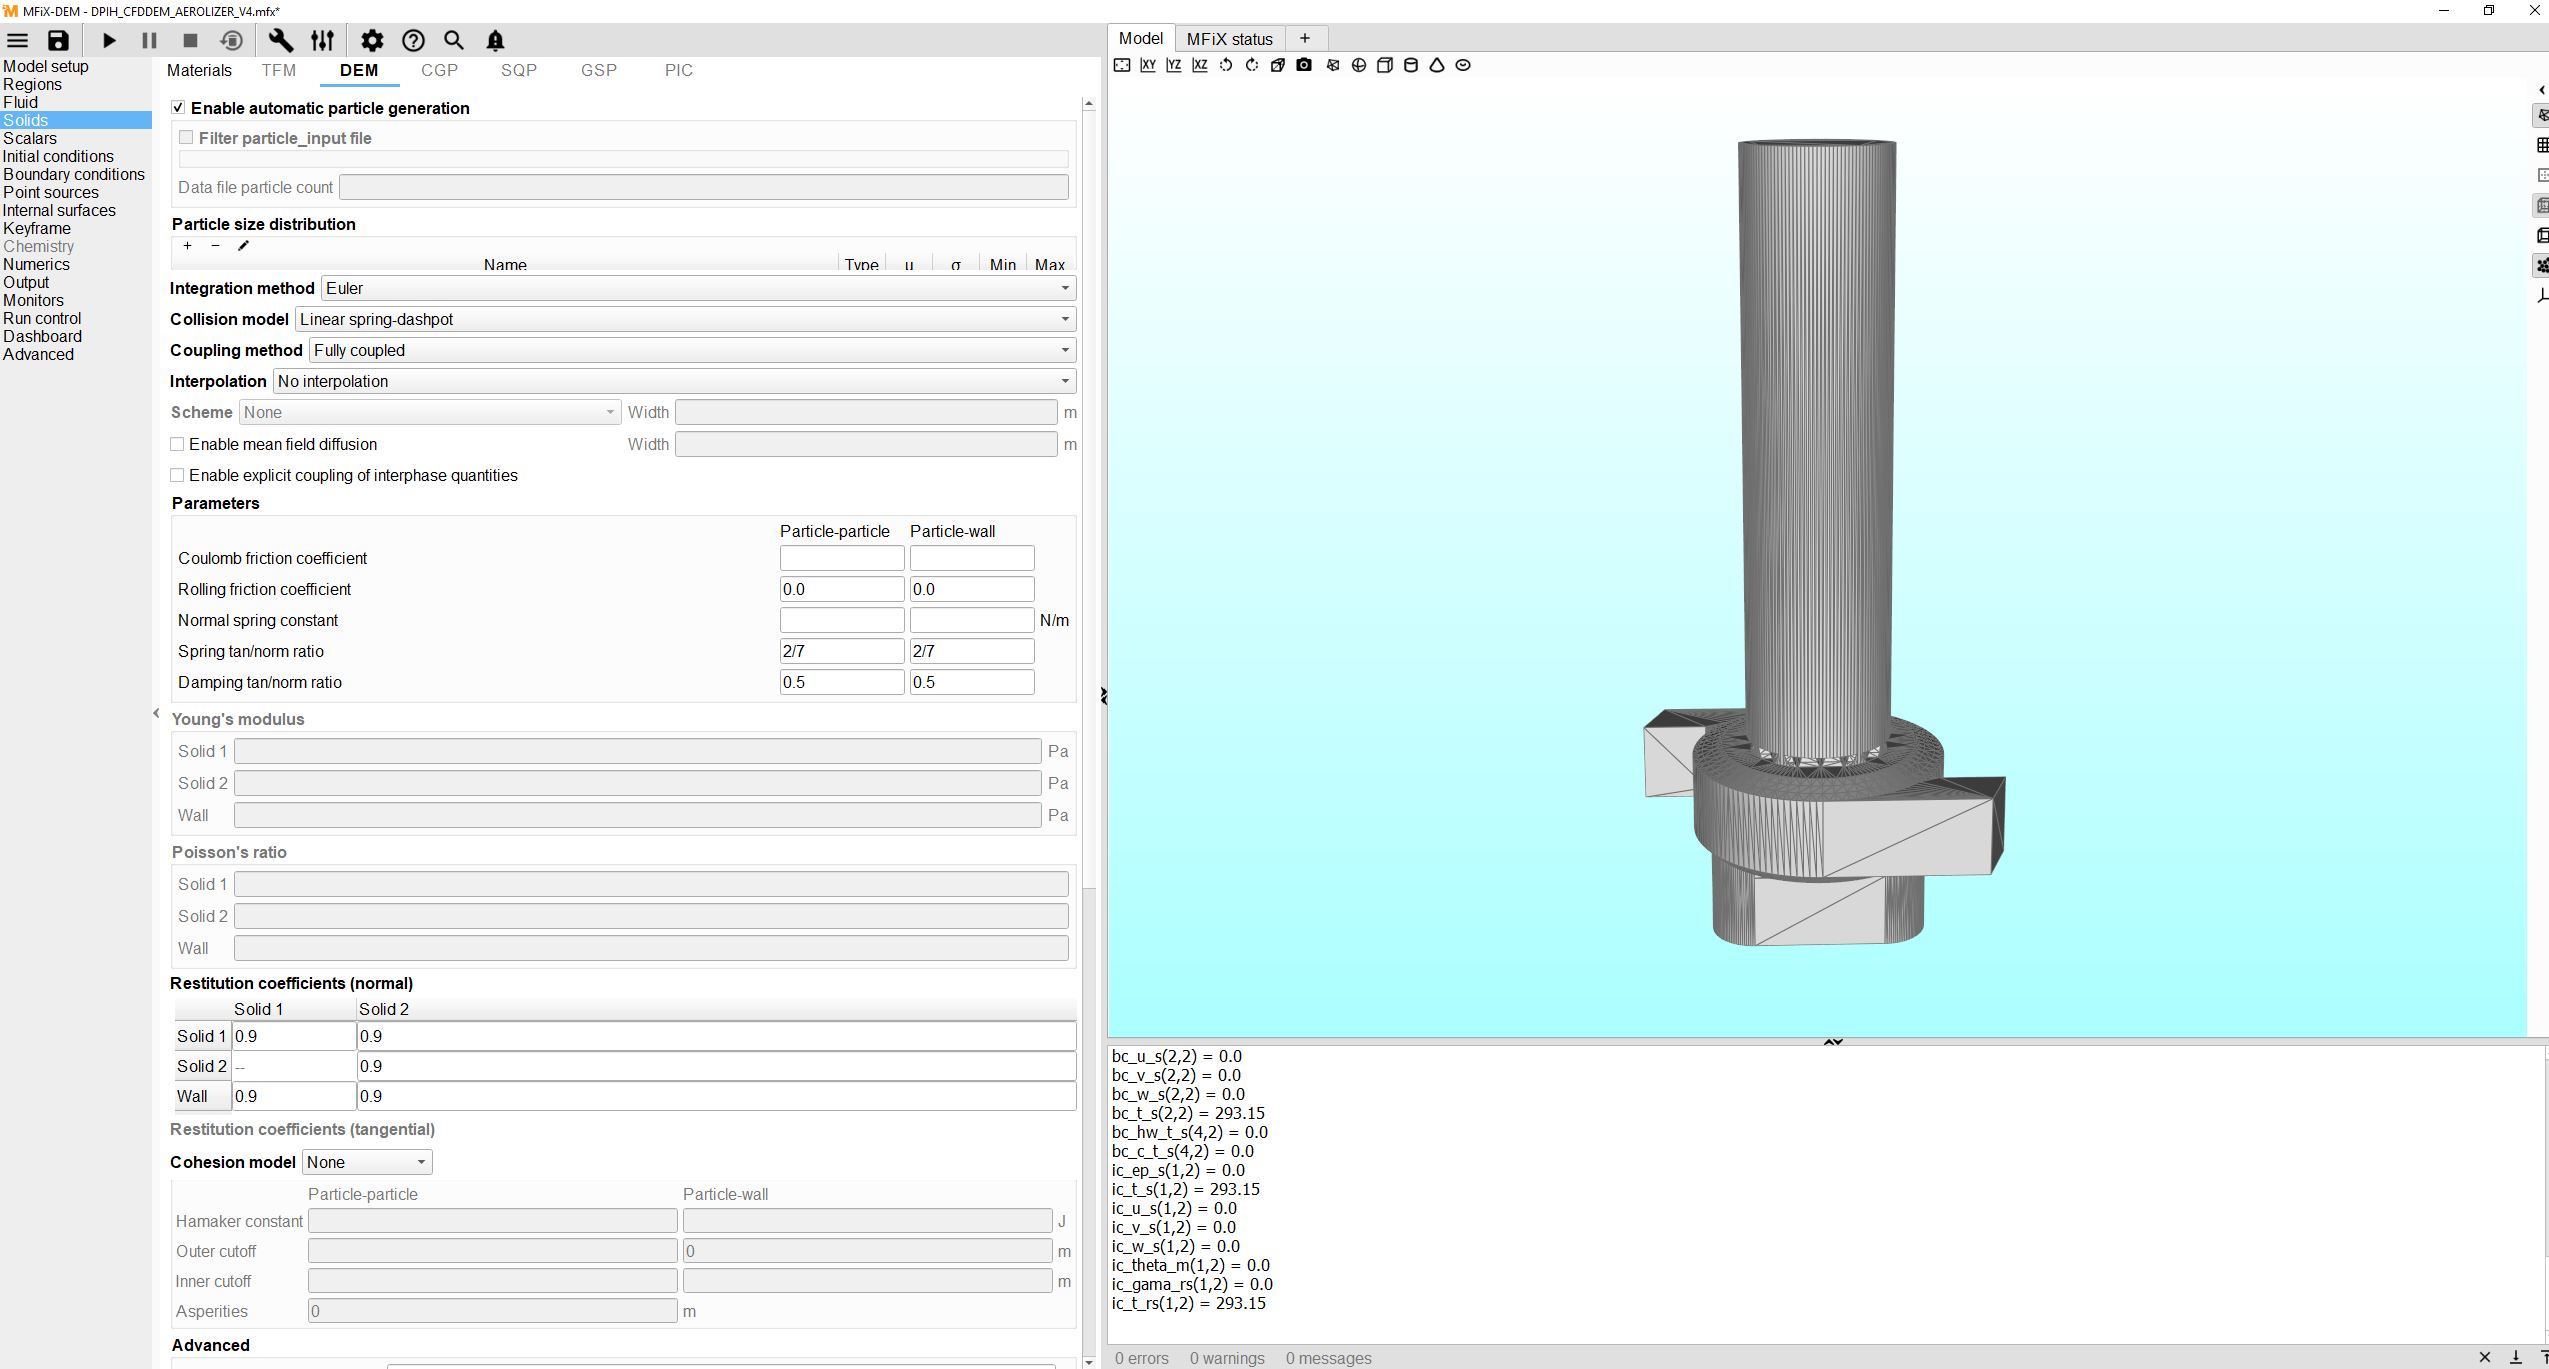
Task: Click the notification bell icon
Action: 496,41
